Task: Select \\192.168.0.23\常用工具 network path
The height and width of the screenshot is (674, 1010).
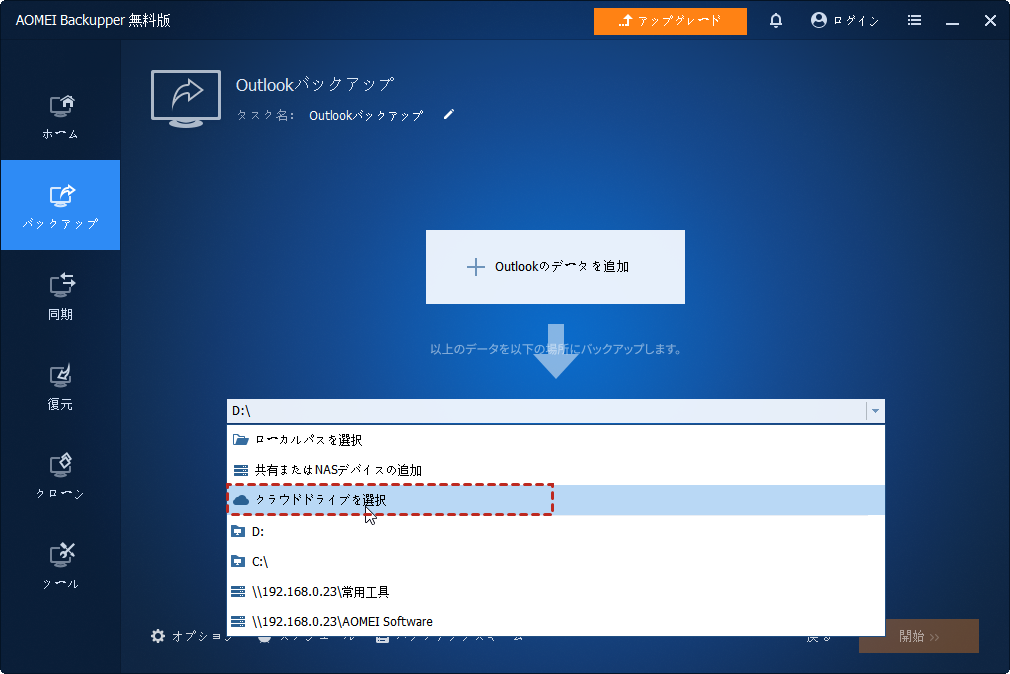Action: [x=556, y=592]
